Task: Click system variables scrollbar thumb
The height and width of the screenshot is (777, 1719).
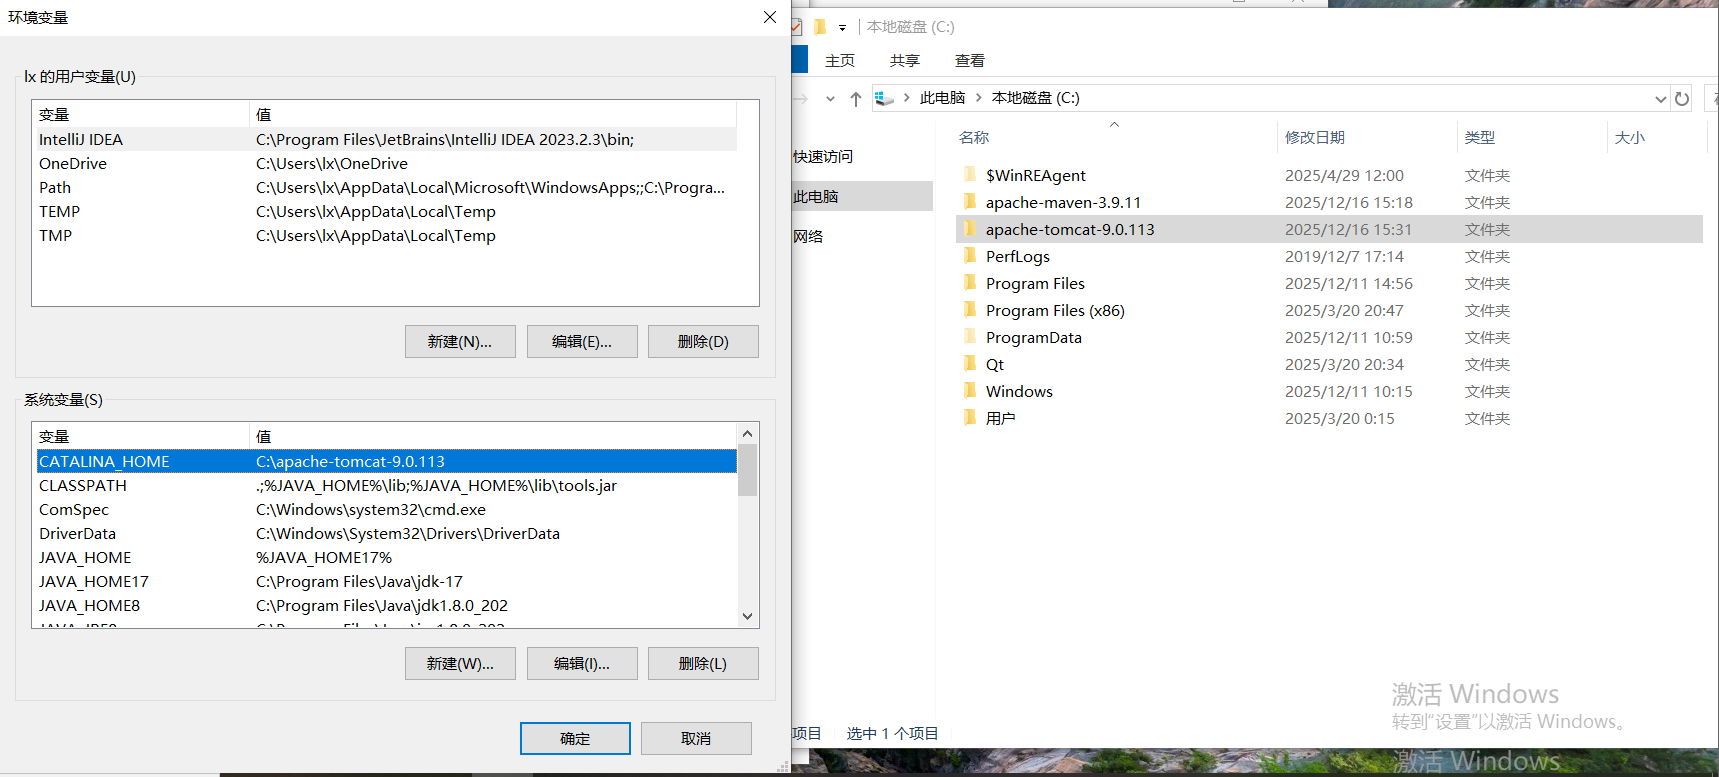Action: (747, 469)
